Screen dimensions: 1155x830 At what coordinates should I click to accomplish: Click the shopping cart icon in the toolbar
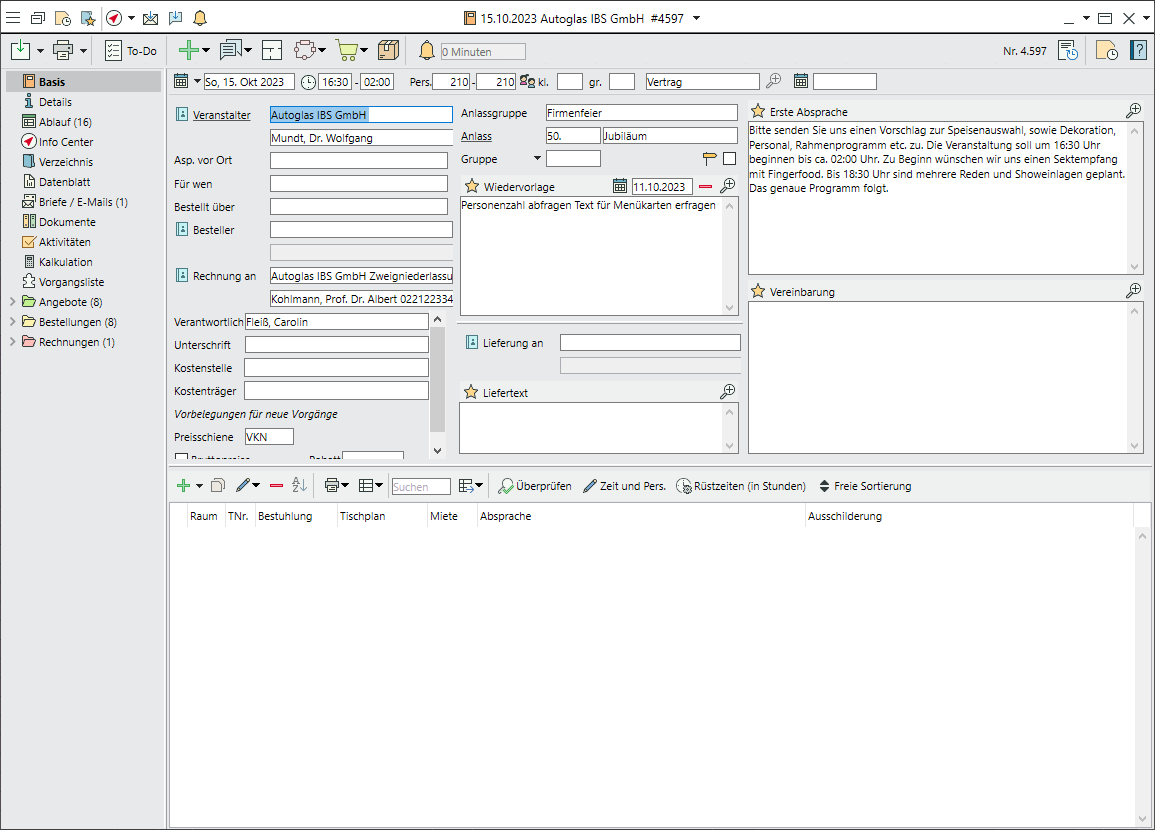click(346, 50)
